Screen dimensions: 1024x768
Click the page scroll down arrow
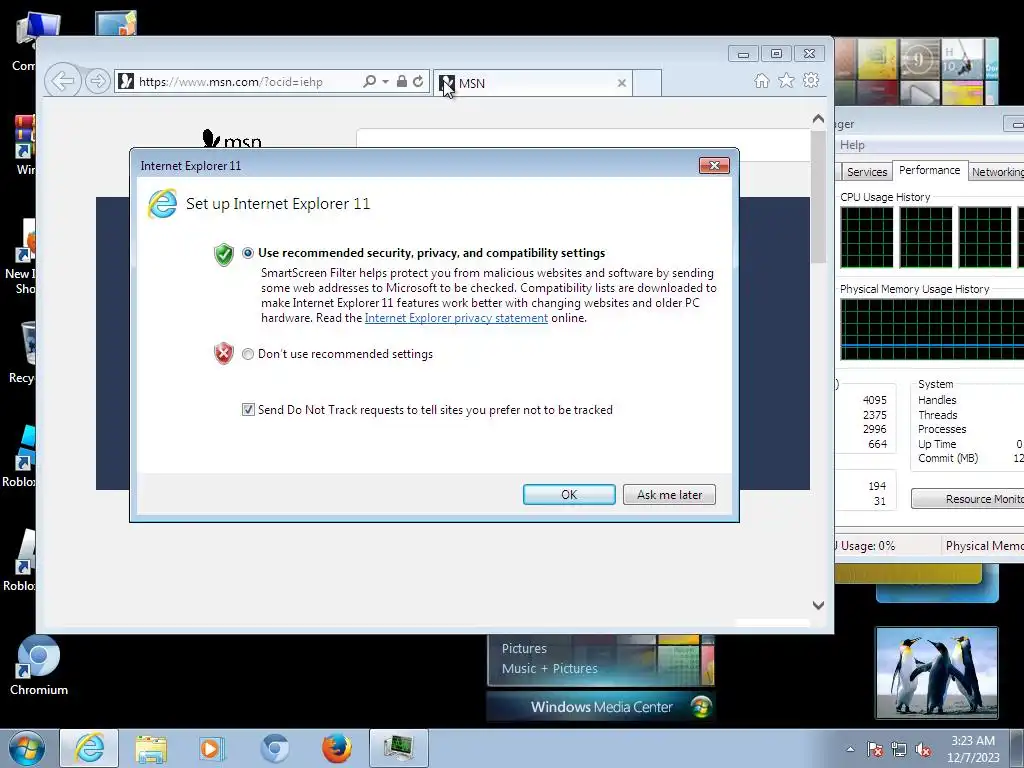coord(818,605)
